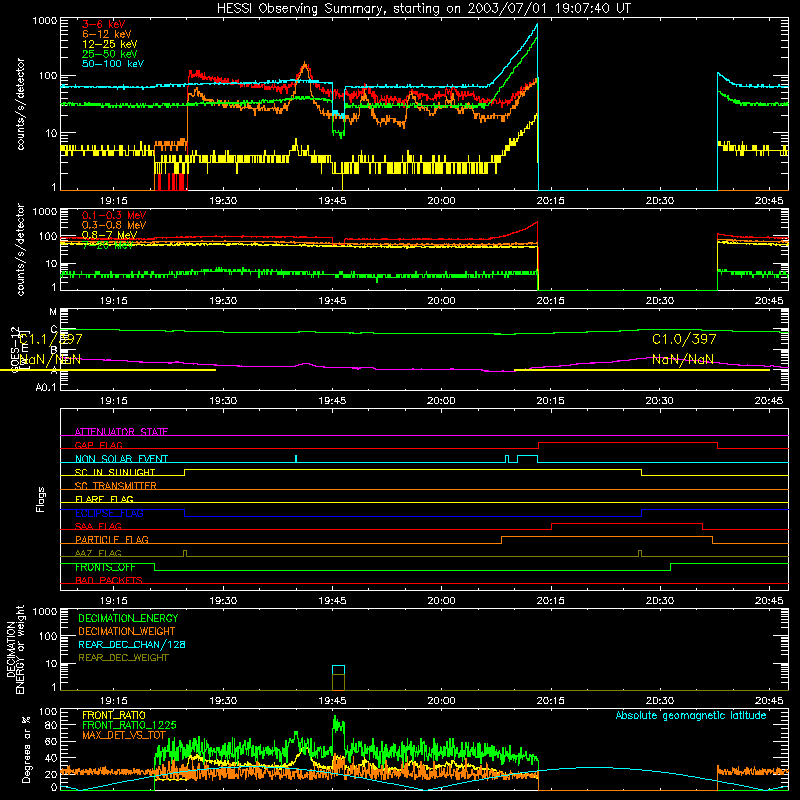
Task: Click the 0.1-0.3 MeV legend label
Action: (x=114, y=215)
